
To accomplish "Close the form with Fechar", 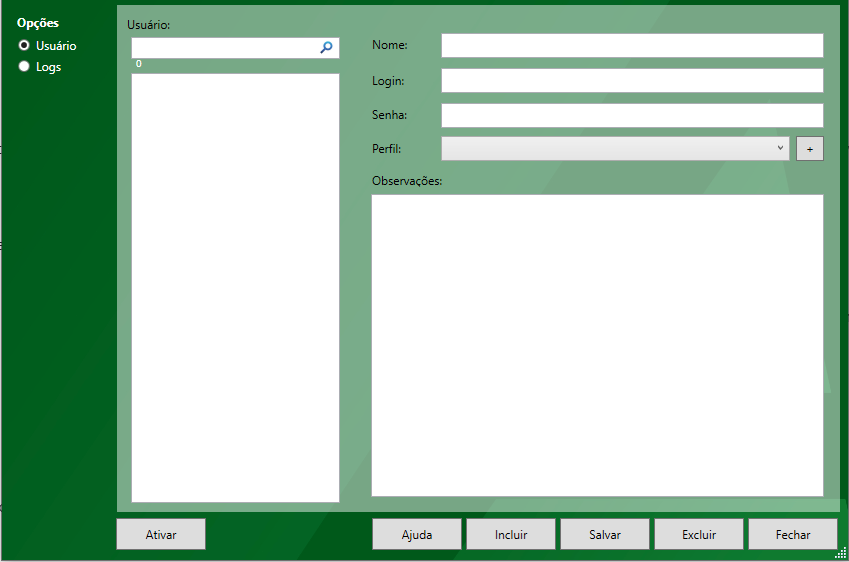I will [x=793, y=534].
